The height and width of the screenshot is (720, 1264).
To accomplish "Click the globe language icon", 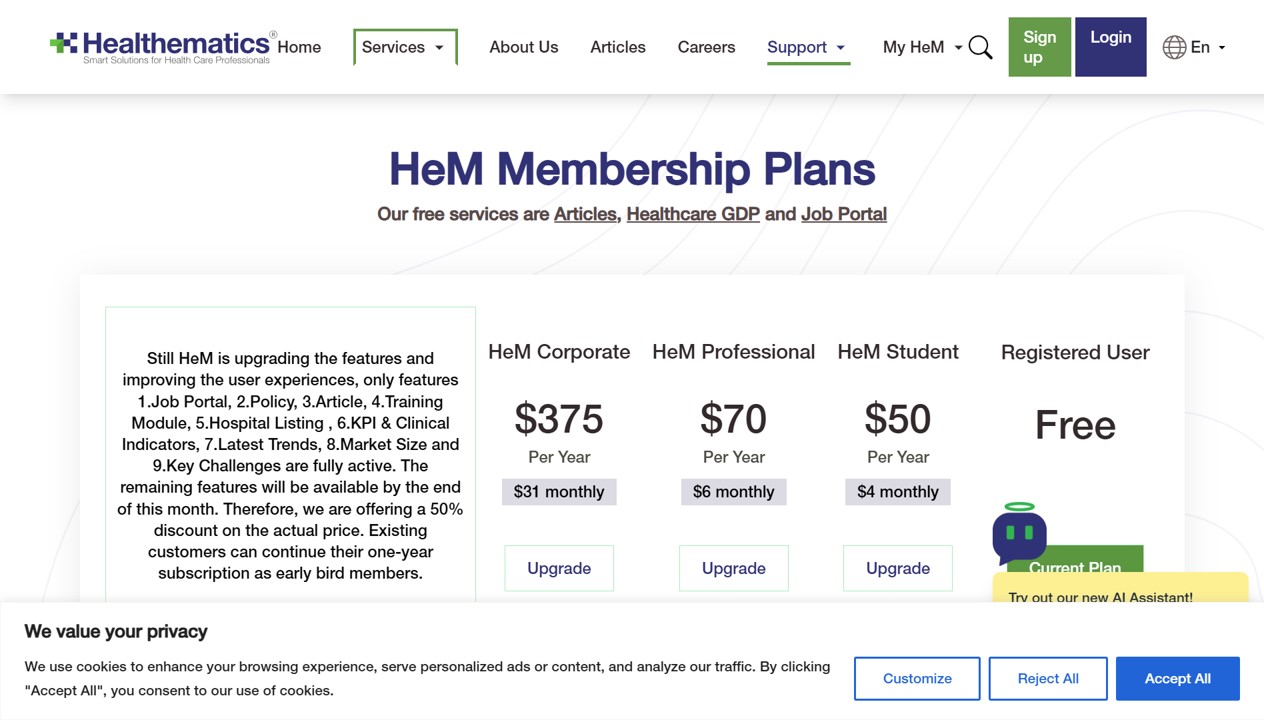I will click(x=1174, y=47).
